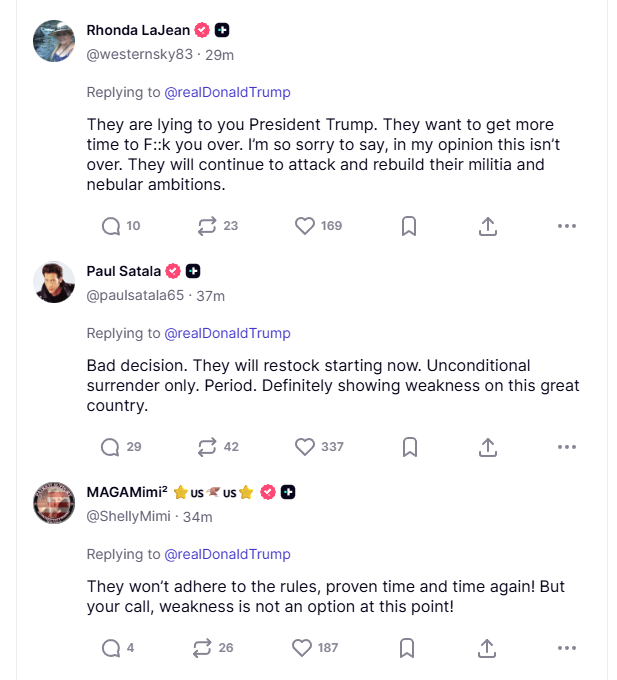Bookmark Rhonda LaJean's post

[409, 226]
